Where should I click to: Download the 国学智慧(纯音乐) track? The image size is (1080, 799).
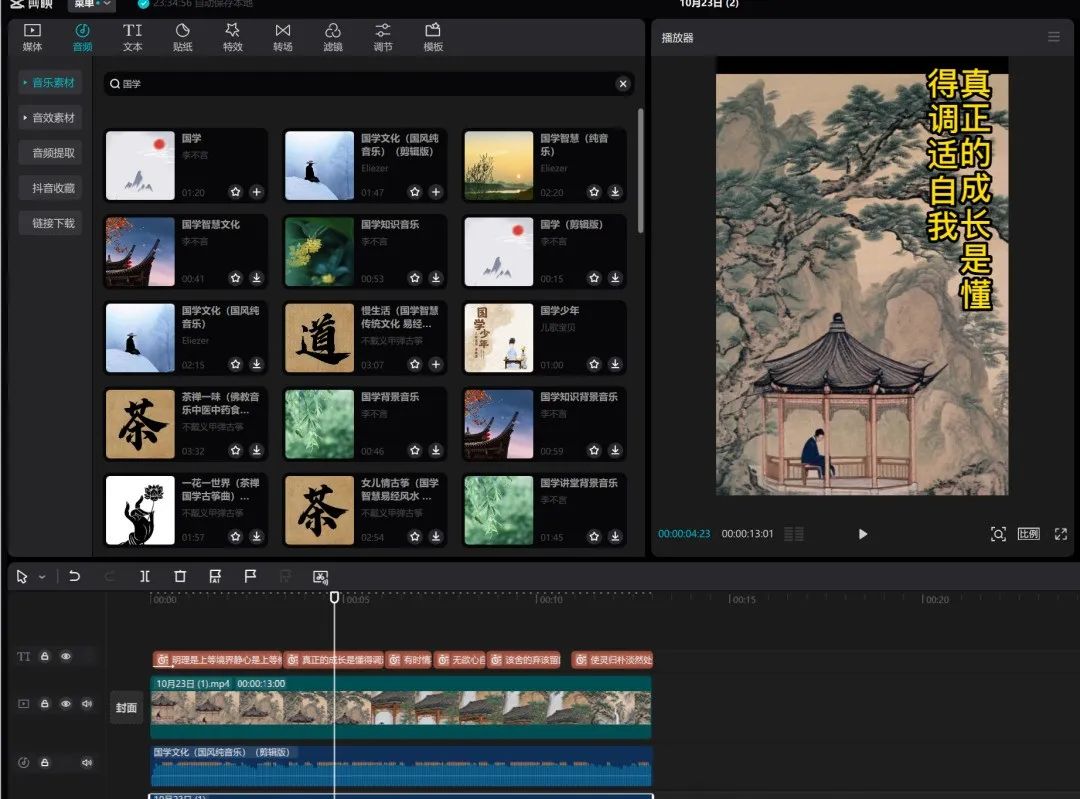point(615,192)
